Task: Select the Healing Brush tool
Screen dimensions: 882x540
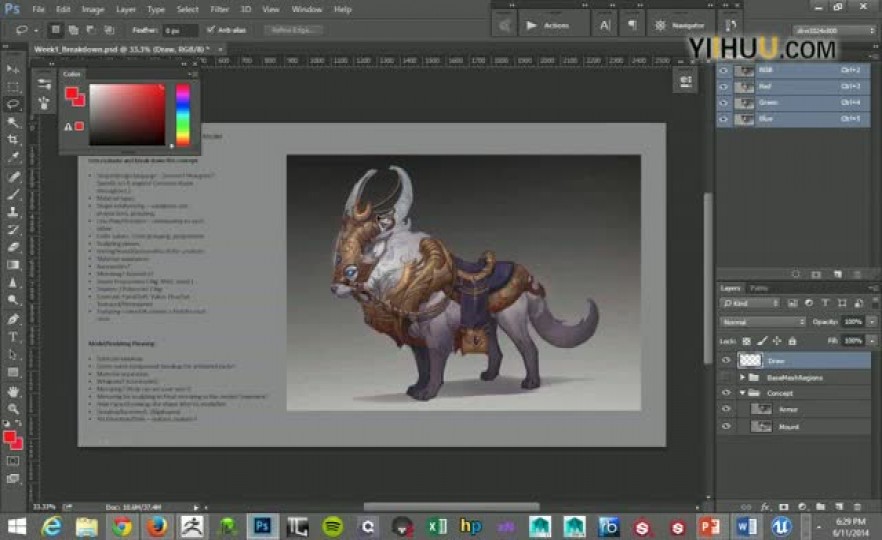Action: coord(12,177)
